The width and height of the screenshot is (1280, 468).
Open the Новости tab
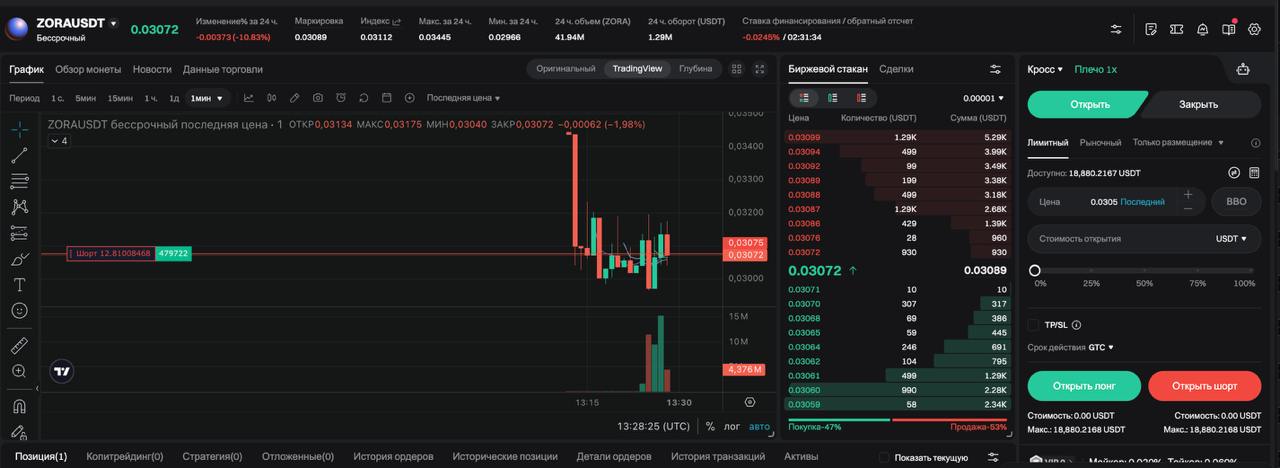152,69
